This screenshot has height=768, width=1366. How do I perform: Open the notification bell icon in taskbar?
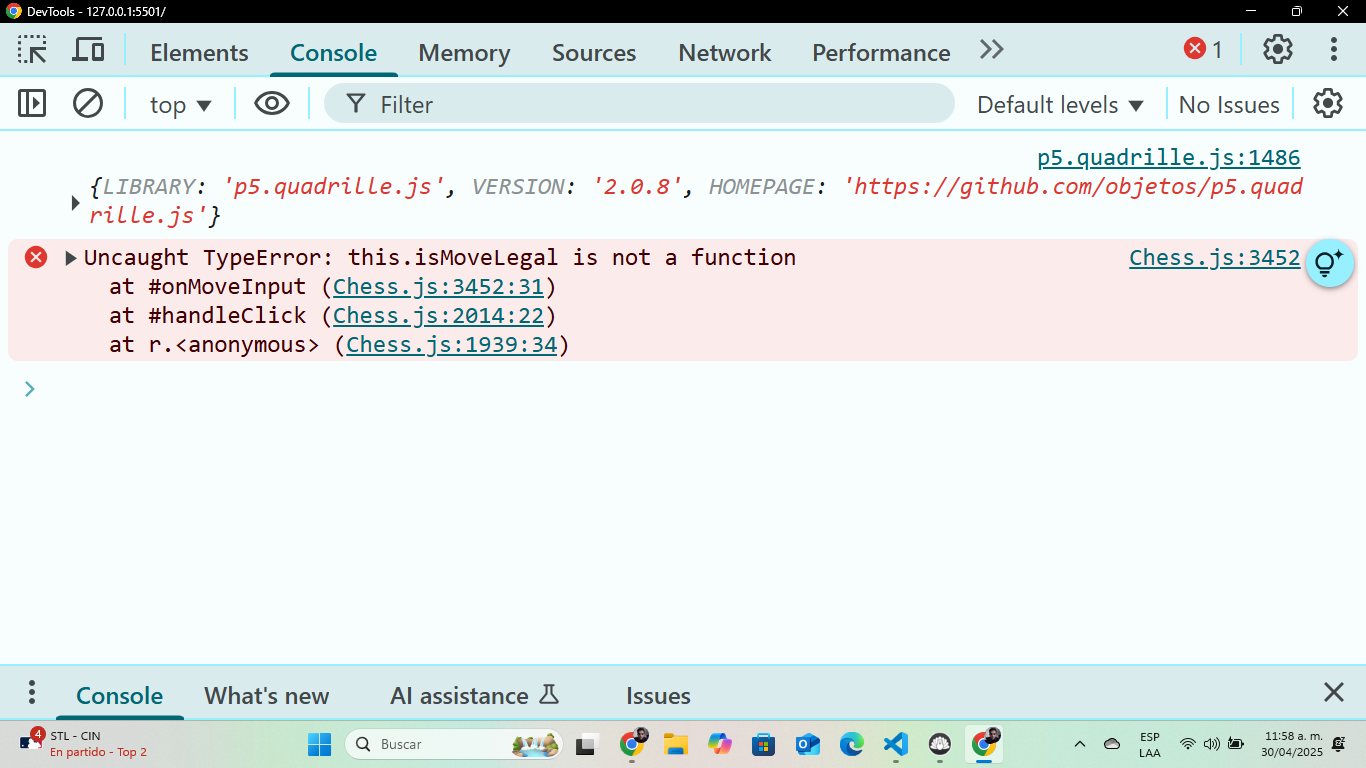(x=1338, y=744)
